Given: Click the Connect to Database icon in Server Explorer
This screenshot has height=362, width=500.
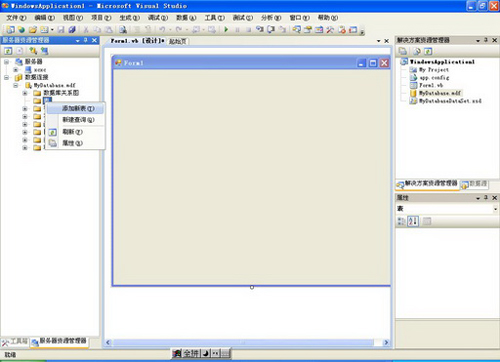Looking at the screenshot, I should coord(33,51).
